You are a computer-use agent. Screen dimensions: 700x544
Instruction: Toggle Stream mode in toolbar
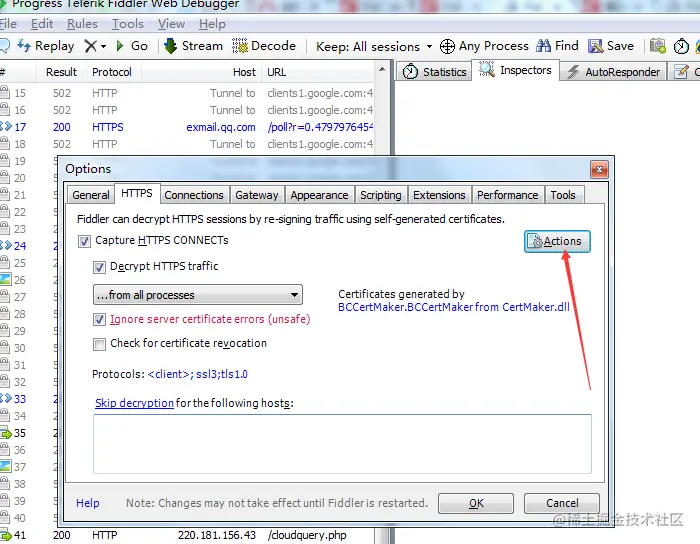[x=193, y=46]
